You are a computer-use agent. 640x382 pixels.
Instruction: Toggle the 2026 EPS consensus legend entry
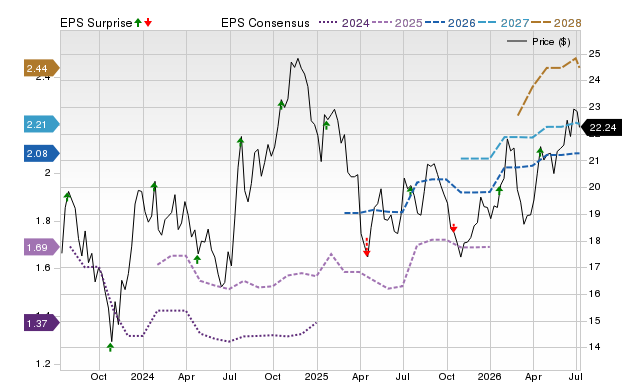451,23
